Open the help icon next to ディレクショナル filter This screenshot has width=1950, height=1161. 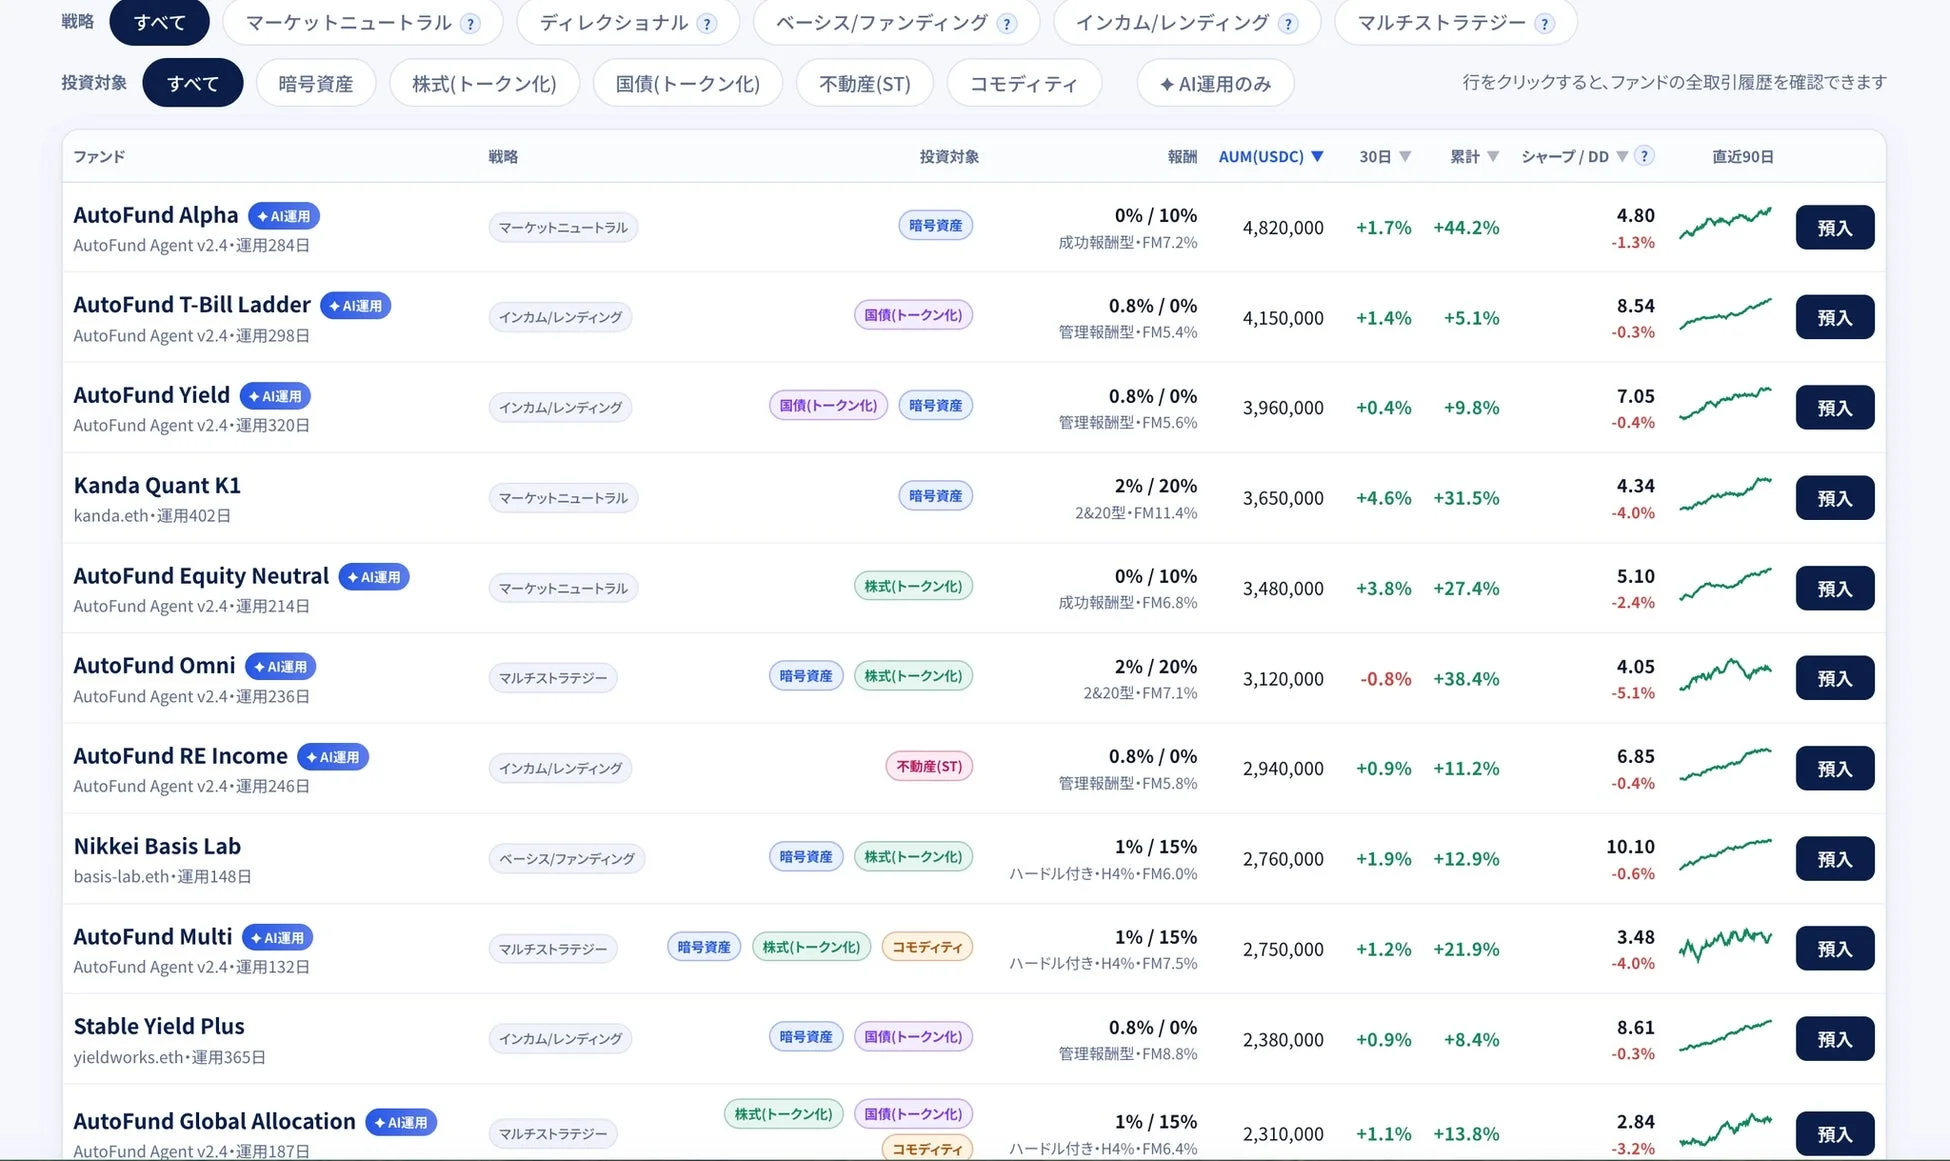pyautogui.click(x=707, y=24)
